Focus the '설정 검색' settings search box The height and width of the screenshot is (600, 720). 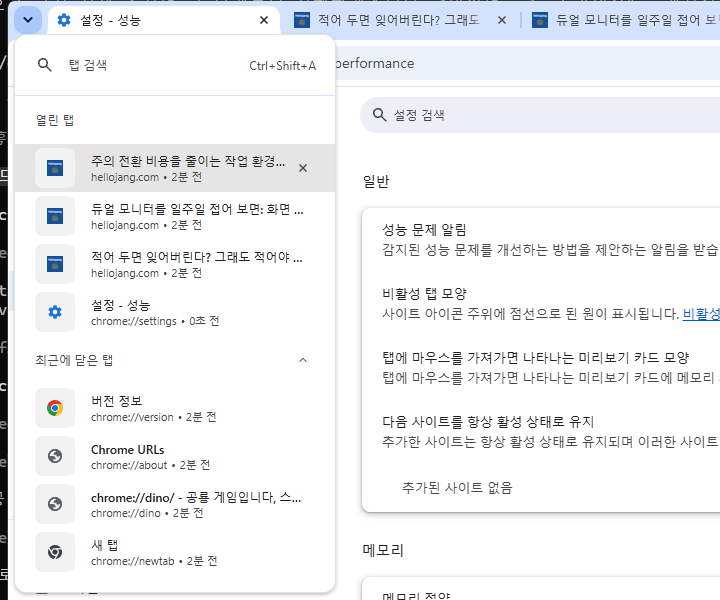point(540,115)
